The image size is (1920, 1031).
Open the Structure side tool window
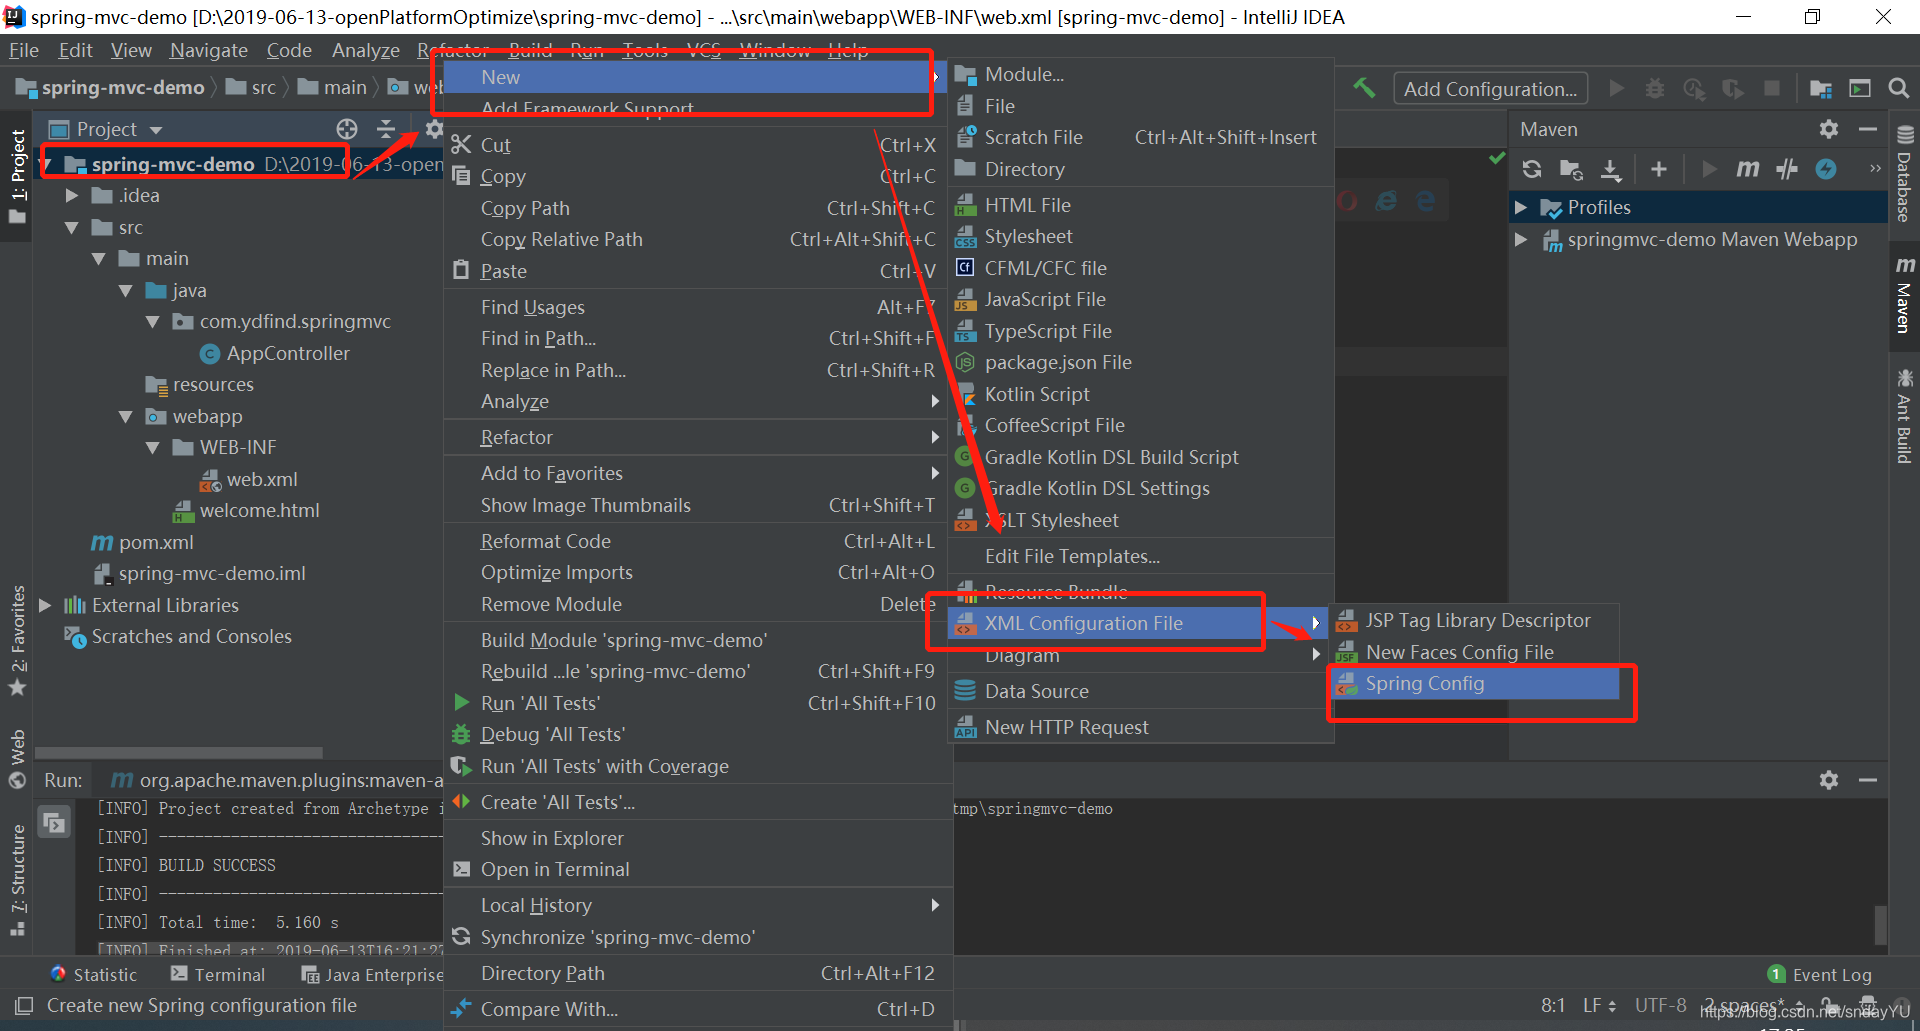tap(17, 880)
